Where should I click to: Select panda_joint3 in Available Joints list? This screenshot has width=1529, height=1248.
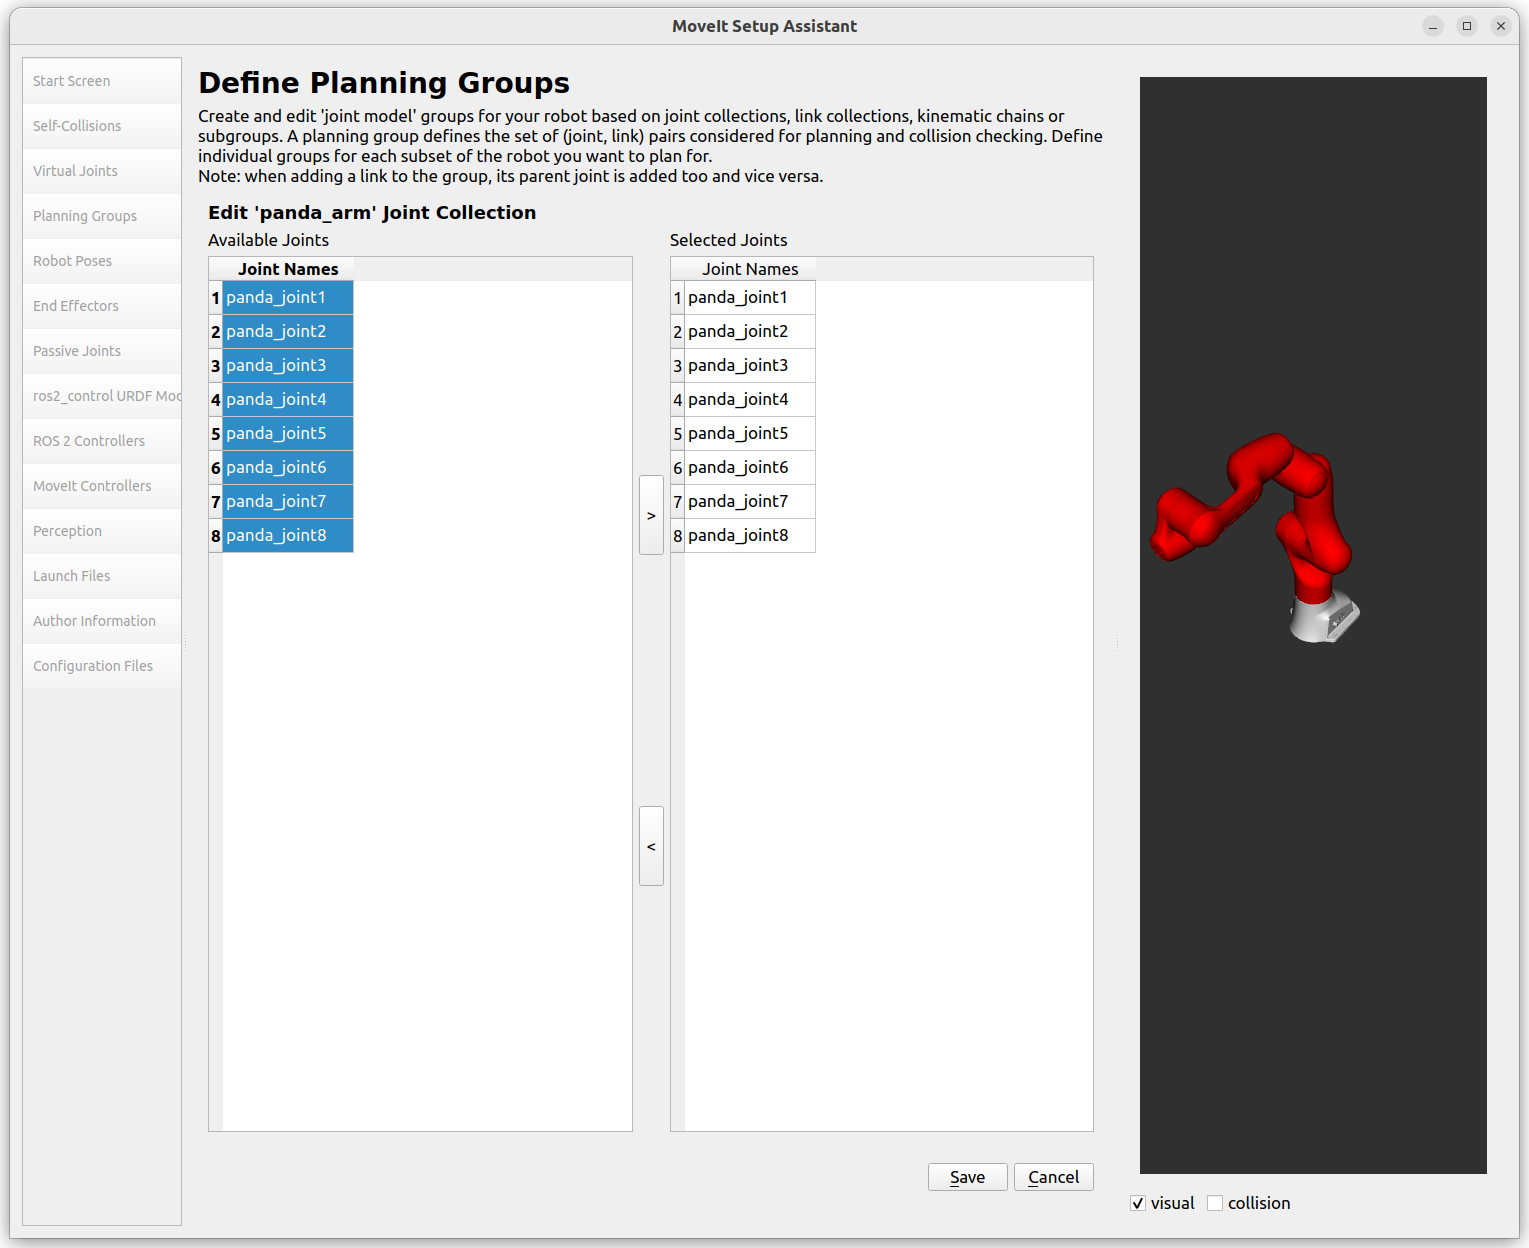pos(276,365)
